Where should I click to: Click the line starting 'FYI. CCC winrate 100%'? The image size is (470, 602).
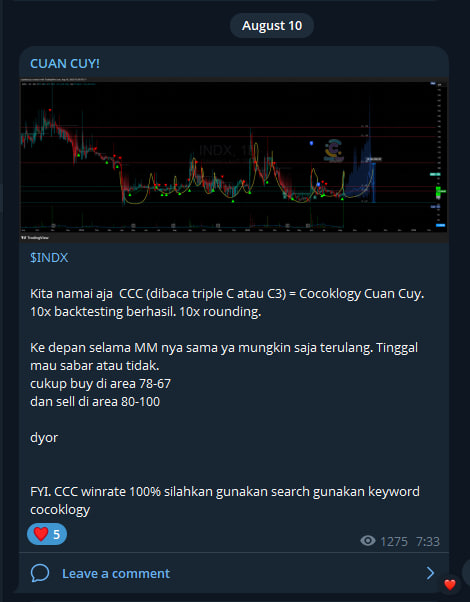(x=225, y=491)
